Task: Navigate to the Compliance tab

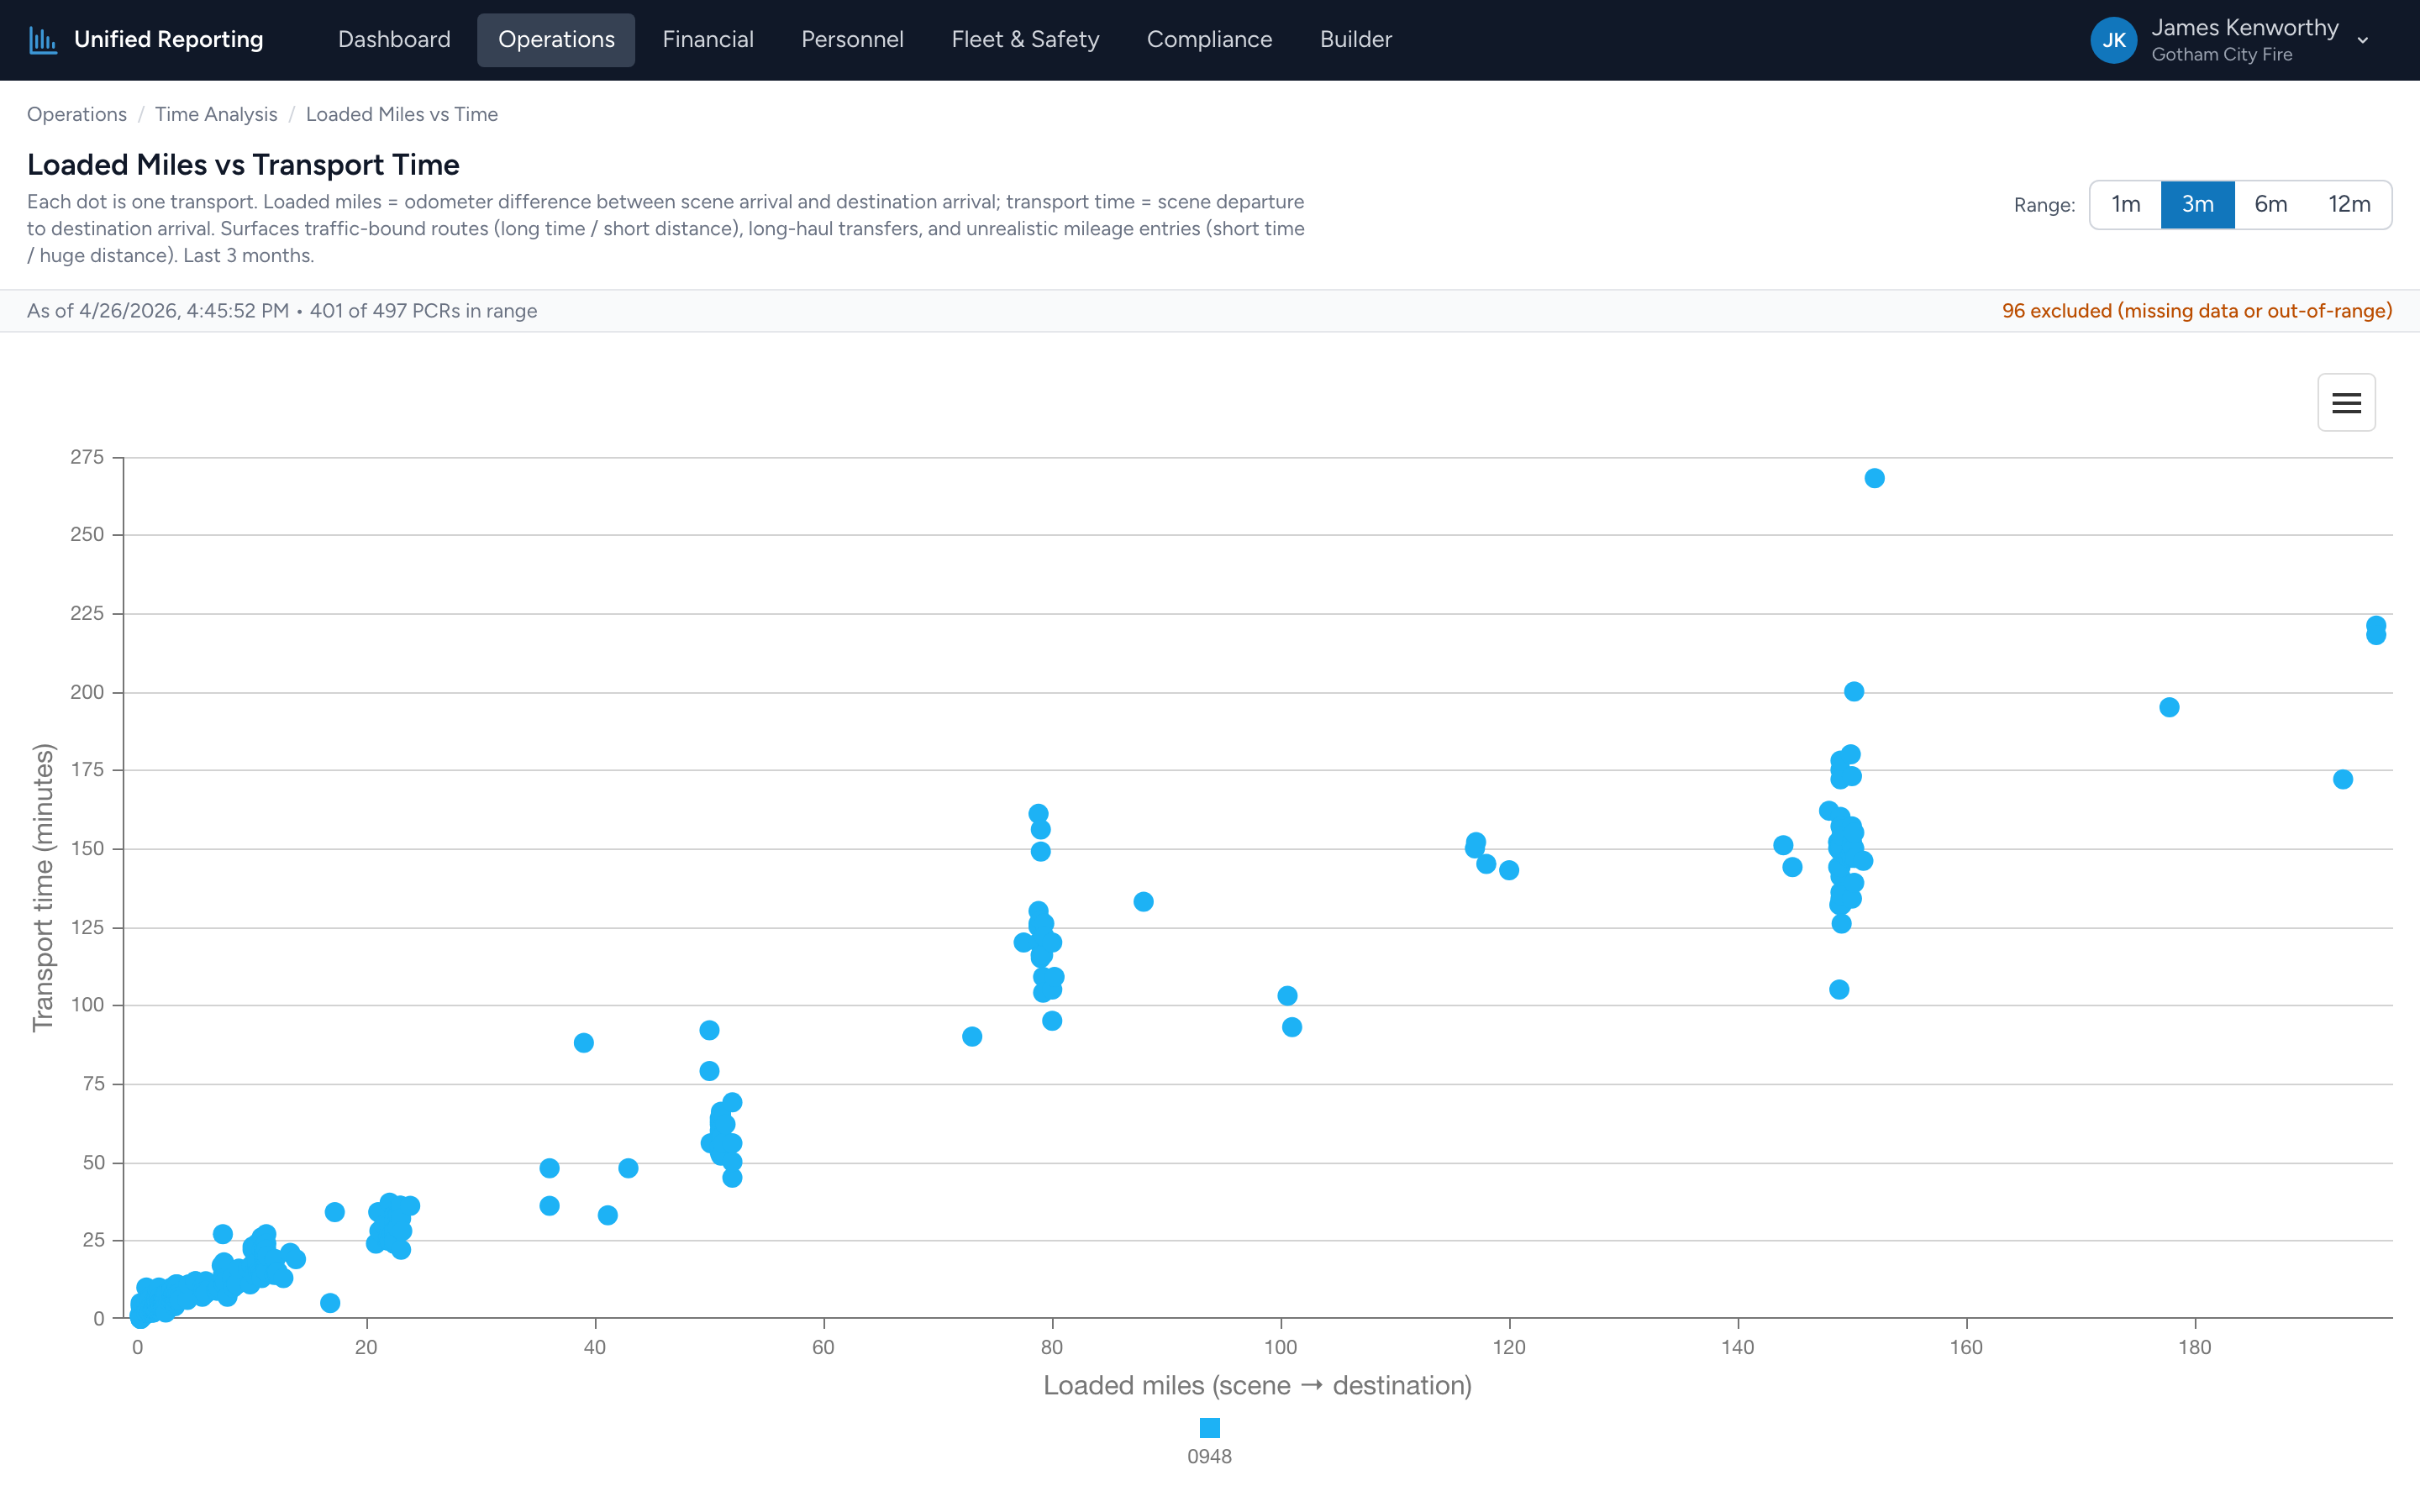Action: 1209,40
